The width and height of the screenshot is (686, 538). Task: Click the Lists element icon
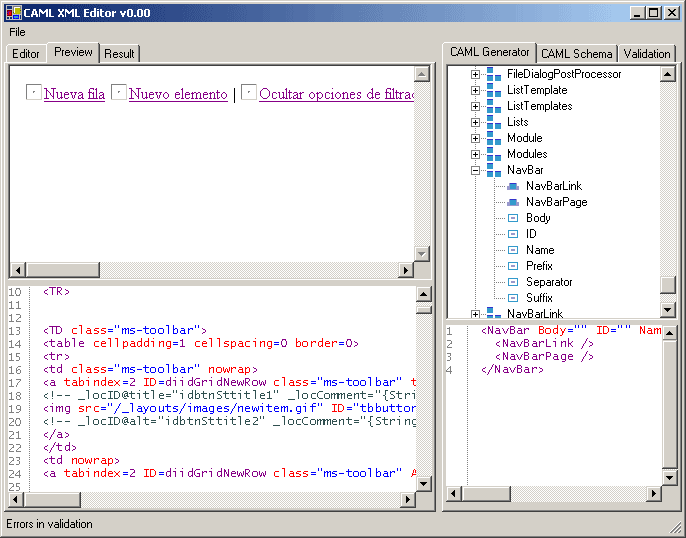click(x=494, y=122)
